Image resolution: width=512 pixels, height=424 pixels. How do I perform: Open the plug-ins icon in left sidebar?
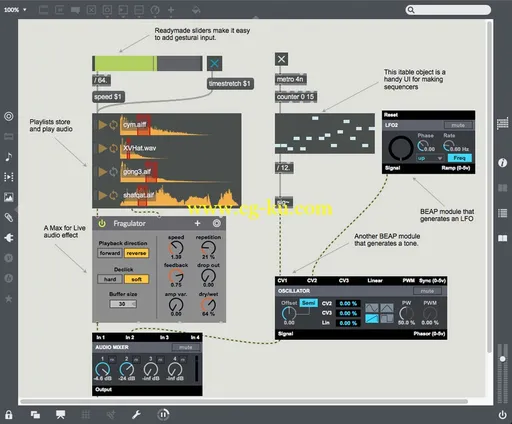(9, 237)
